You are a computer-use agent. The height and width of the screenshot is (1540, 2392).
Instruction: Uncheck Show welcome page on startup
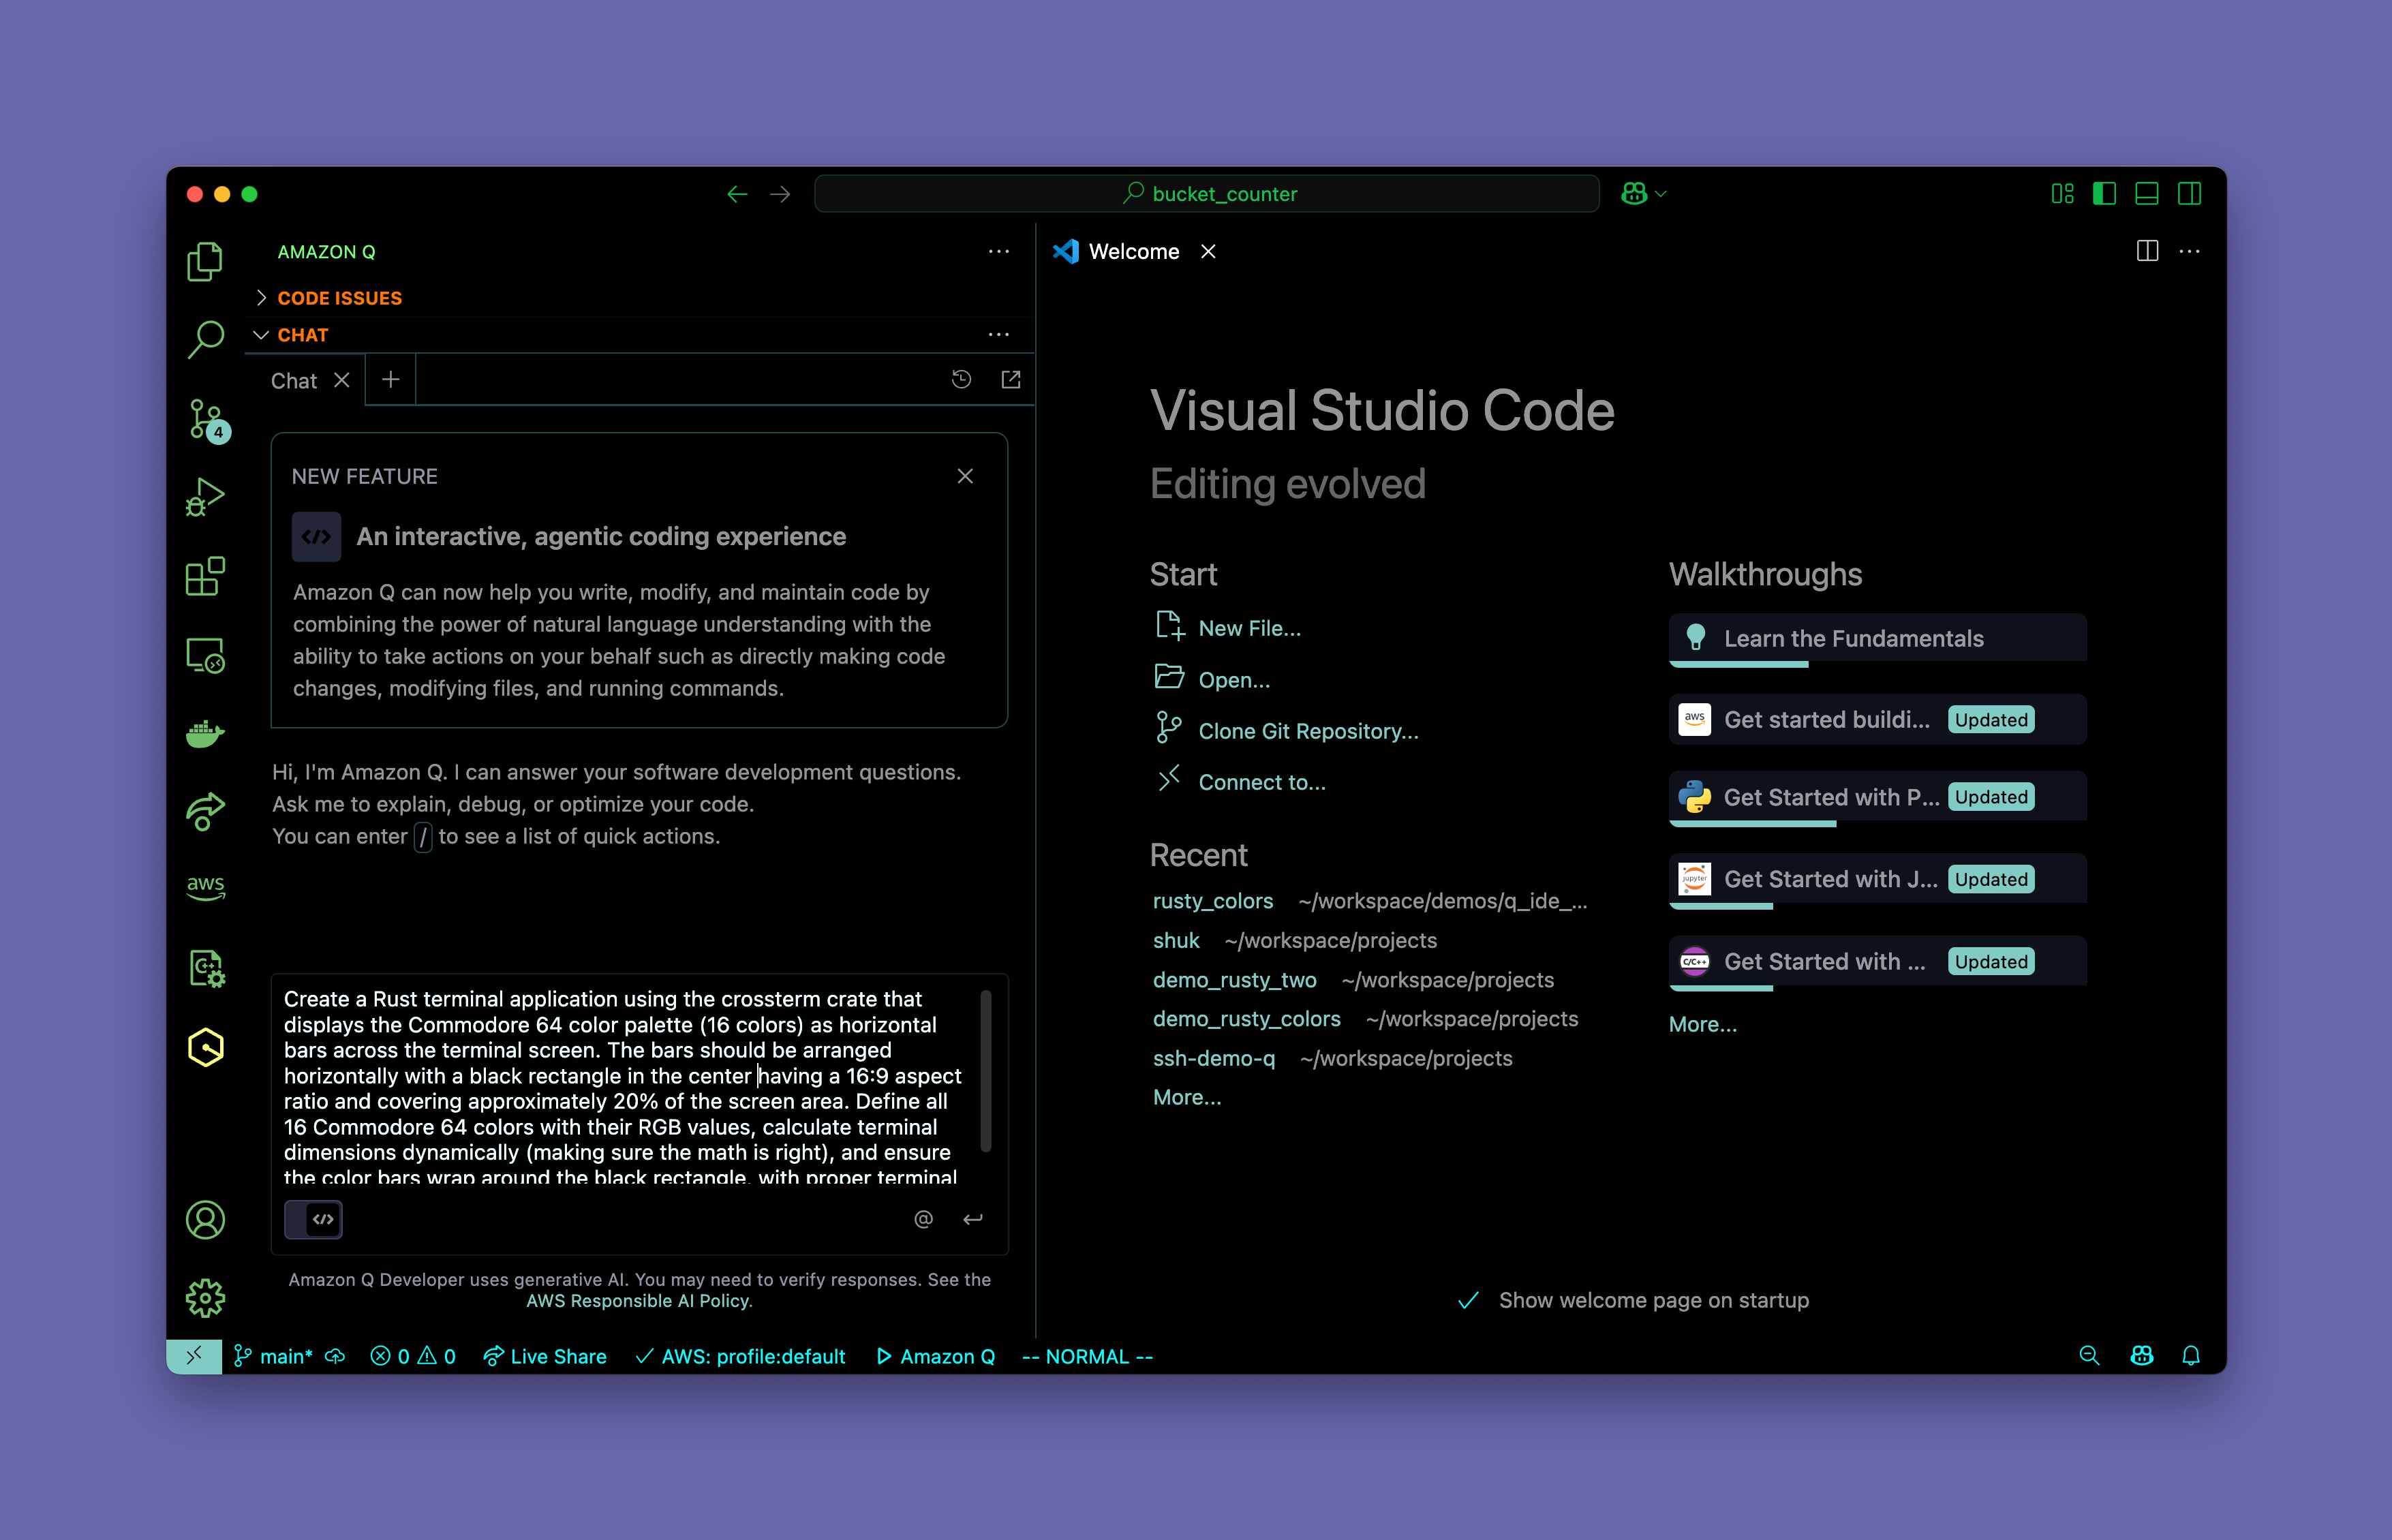[x=1467, y=1300]
